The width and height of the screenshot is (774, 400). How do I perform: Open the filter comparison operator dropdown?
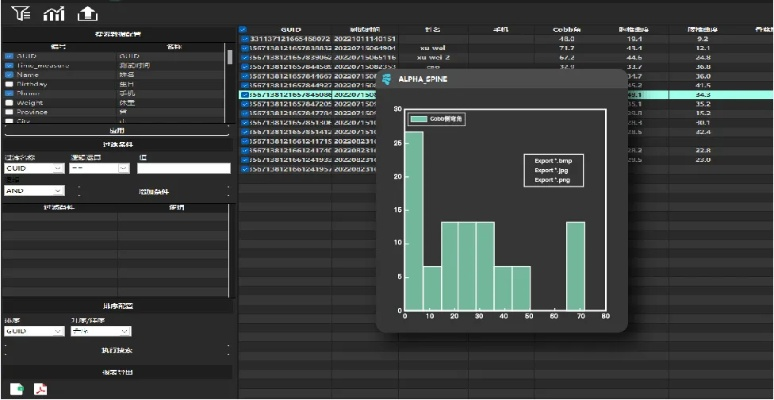(100, 168)
